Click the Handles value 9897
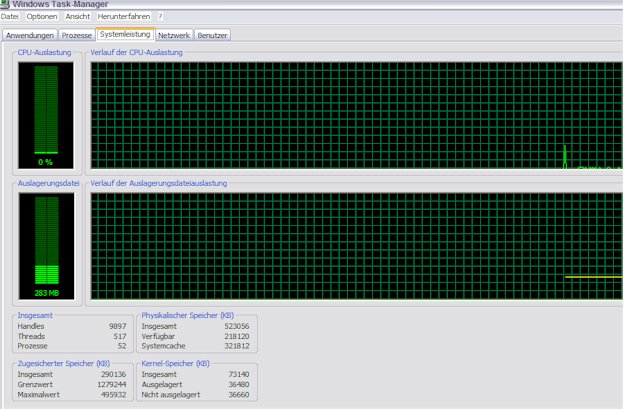624x410 pixels. click(x=117, y=326)
